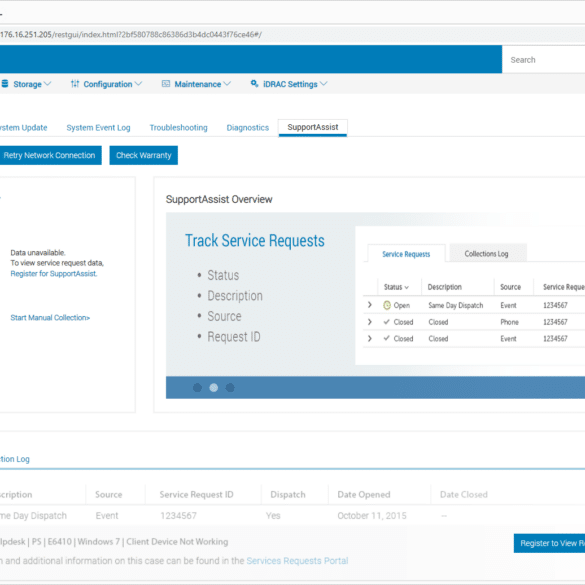Open the Configuration menu
Screen dimensions: 585x585
click(107, 84)
